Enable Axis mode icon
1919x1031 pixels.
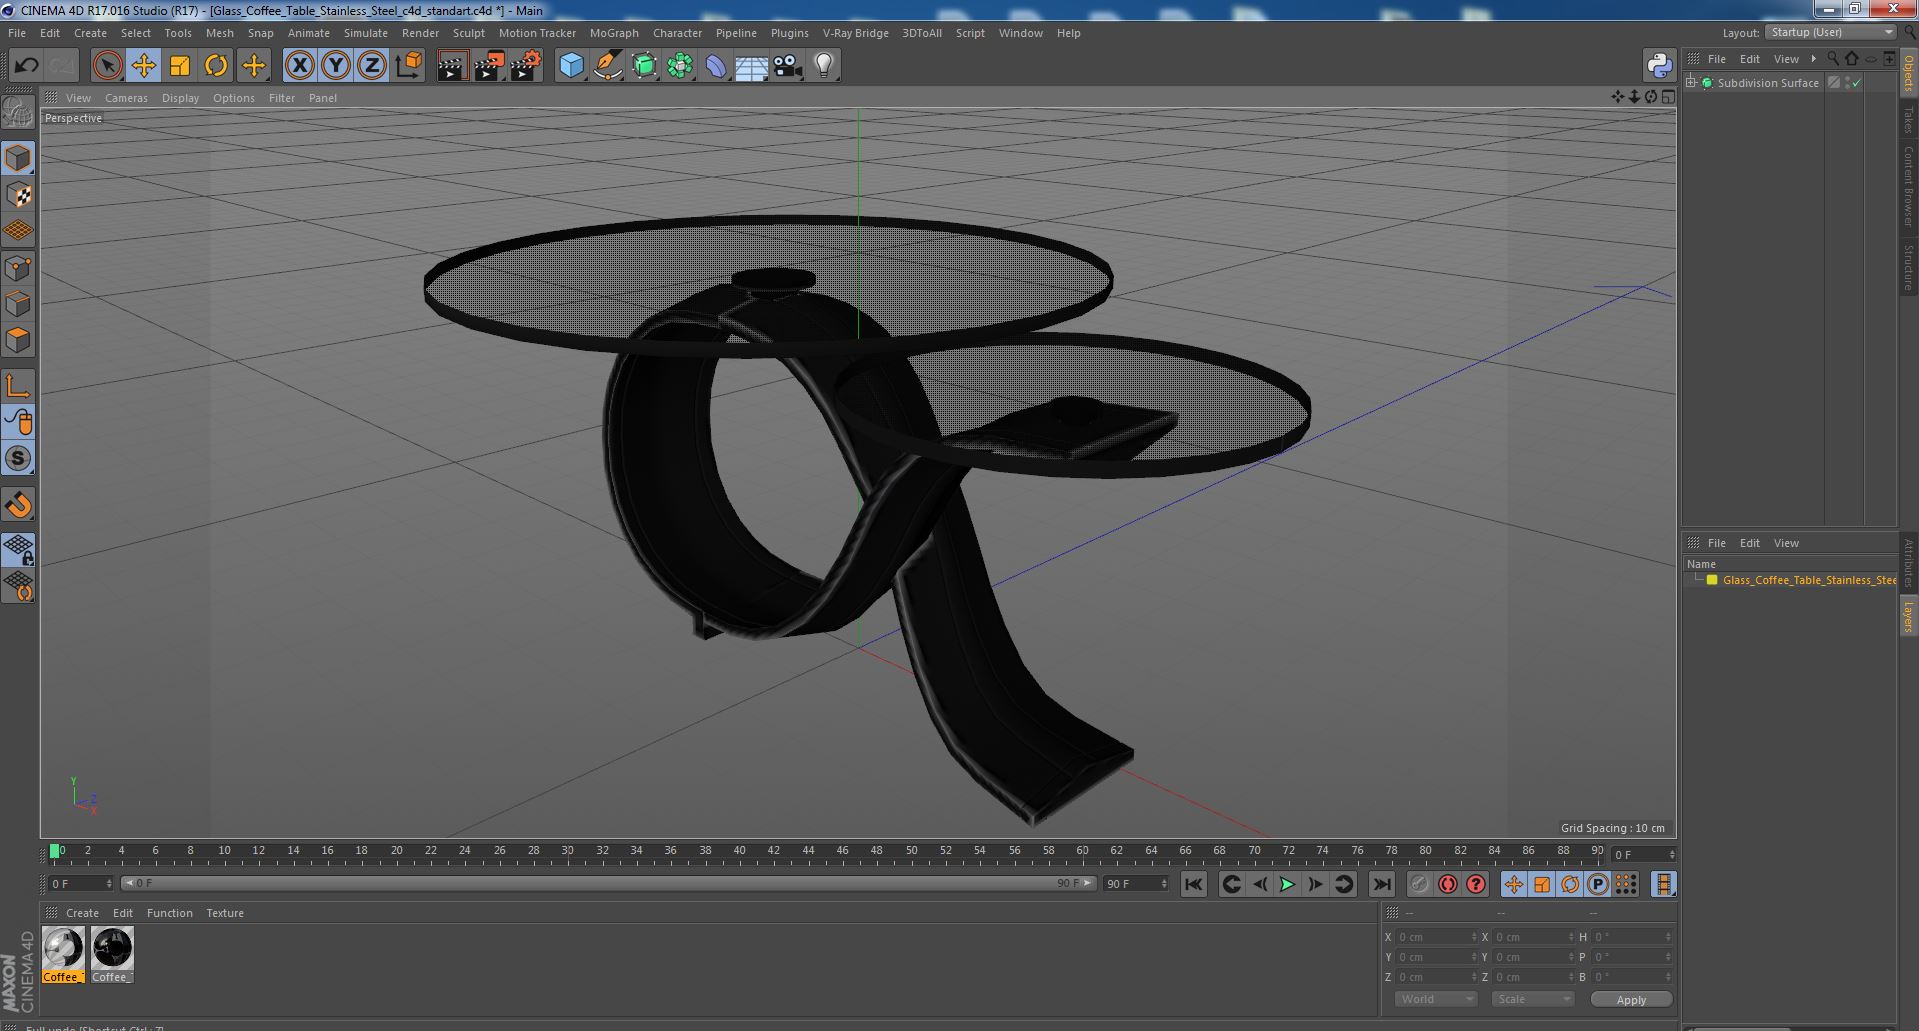click(18, 386)
